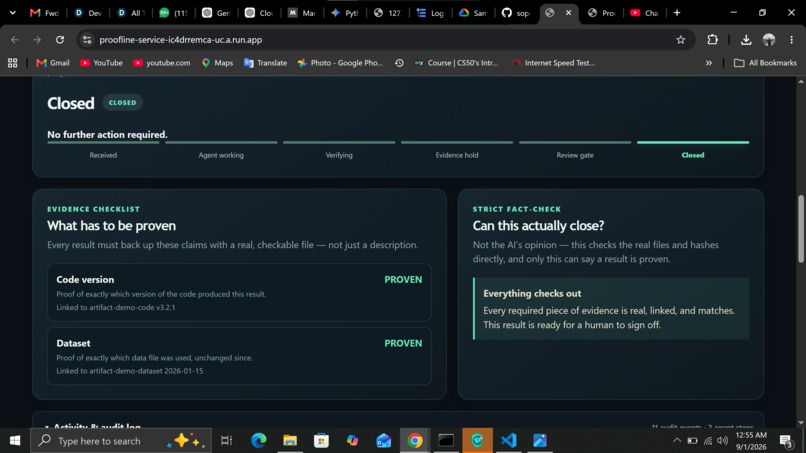Click 'Linked to artifact-demo-code v3.2.1' text

pos(116,307)
